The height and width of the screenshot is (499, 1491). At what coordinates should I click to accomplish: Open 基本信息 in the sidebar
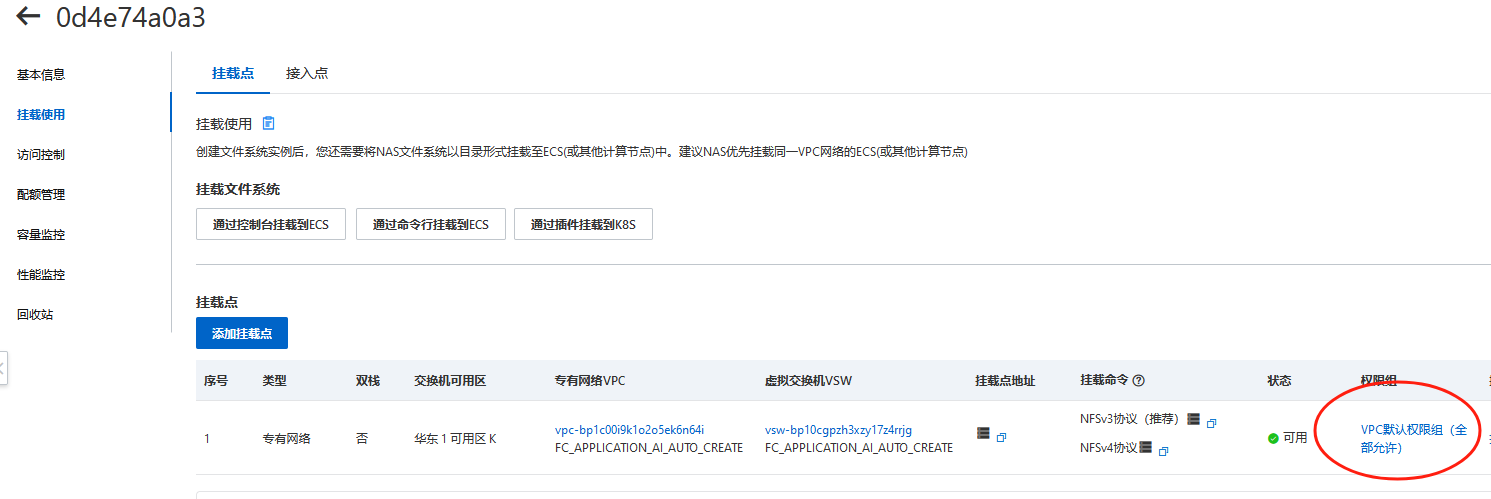(41, 75)
